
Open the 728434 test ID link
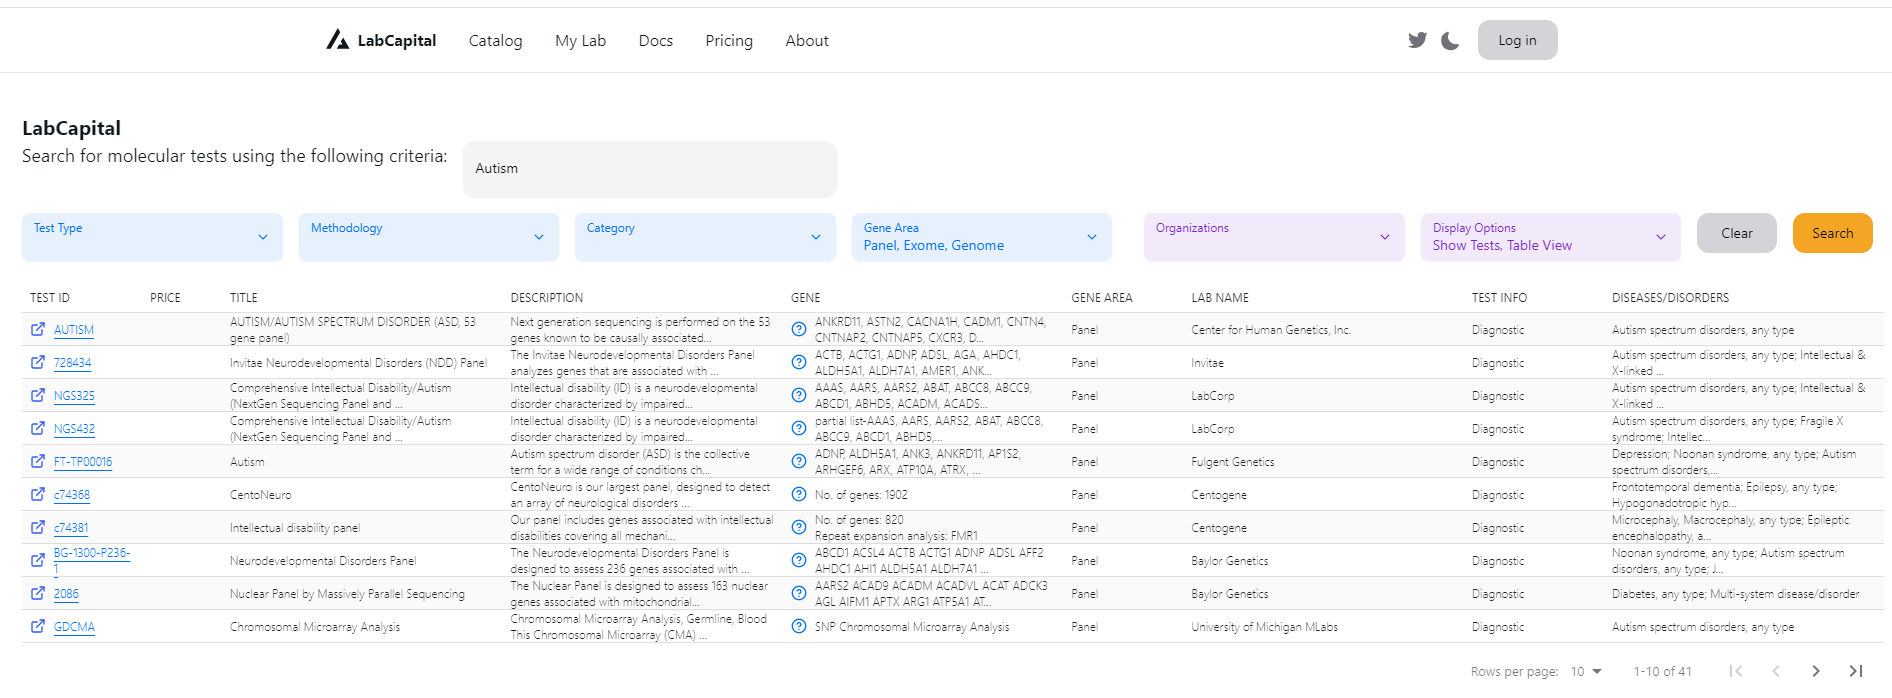73,363
